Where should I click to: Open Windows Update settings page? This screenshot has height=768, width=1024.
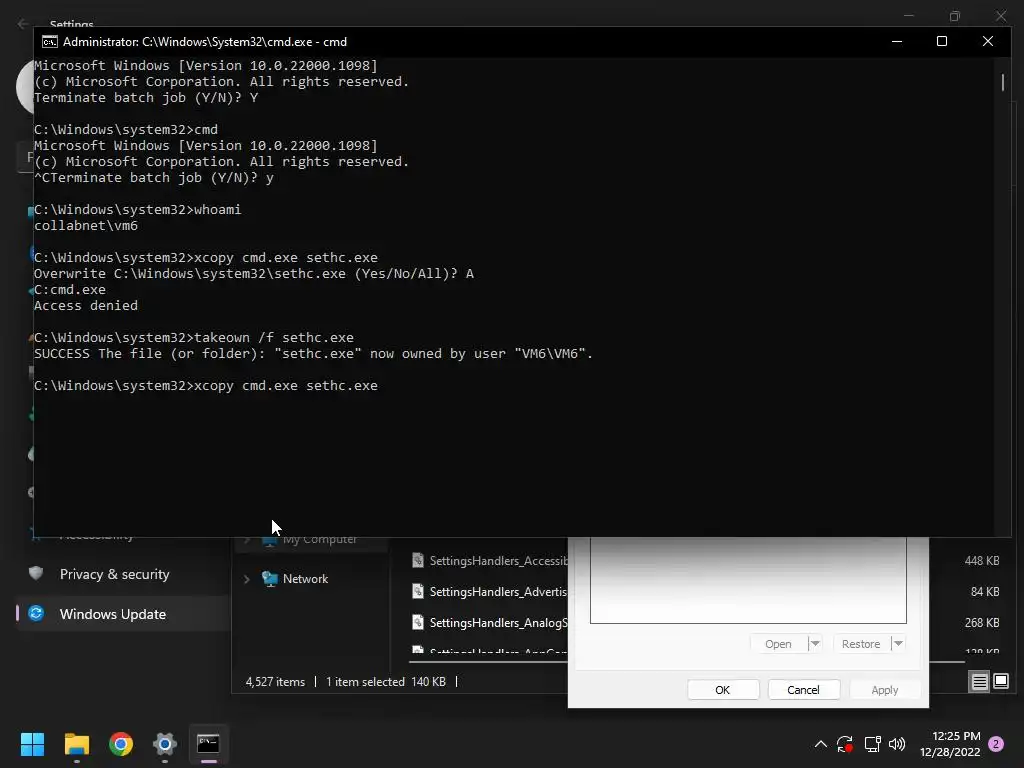123,614
